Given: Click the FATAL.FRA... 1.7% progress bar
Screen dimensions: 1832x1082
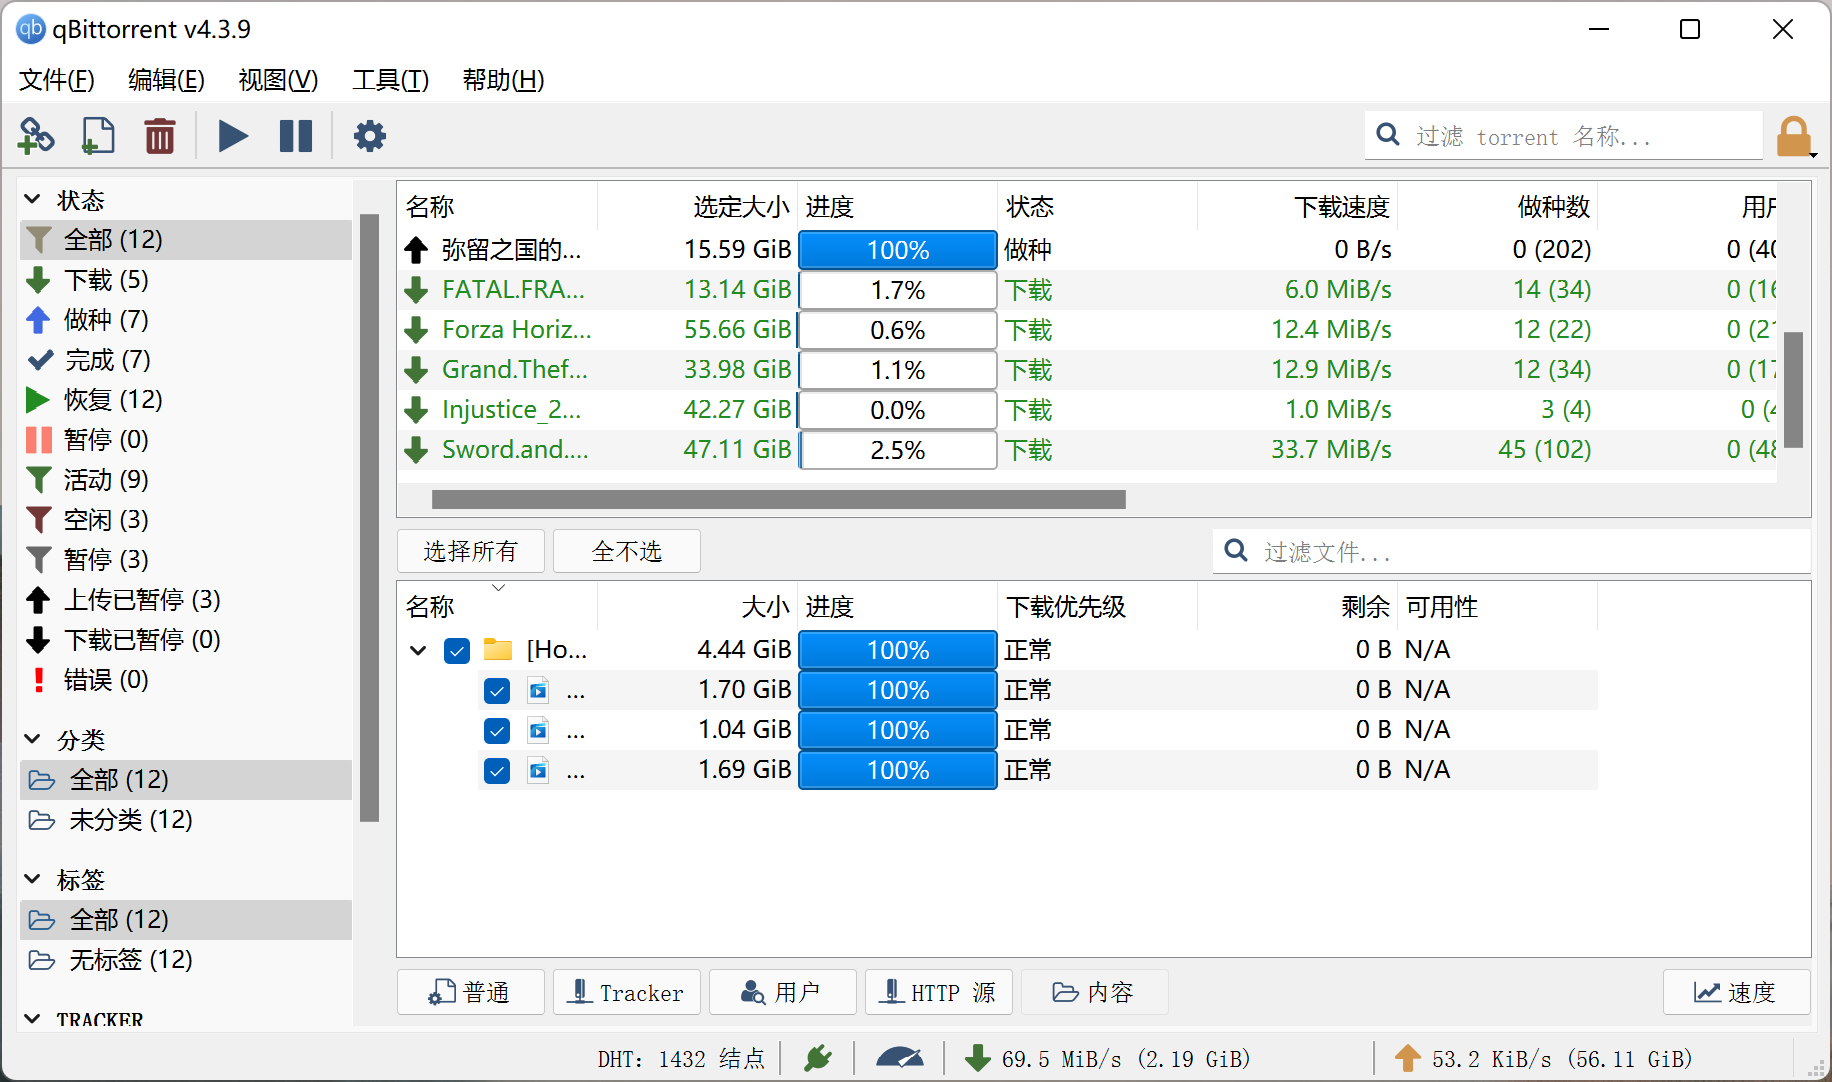Looking at the screenshot, I should pyautogui.click(x=898, y=290).
